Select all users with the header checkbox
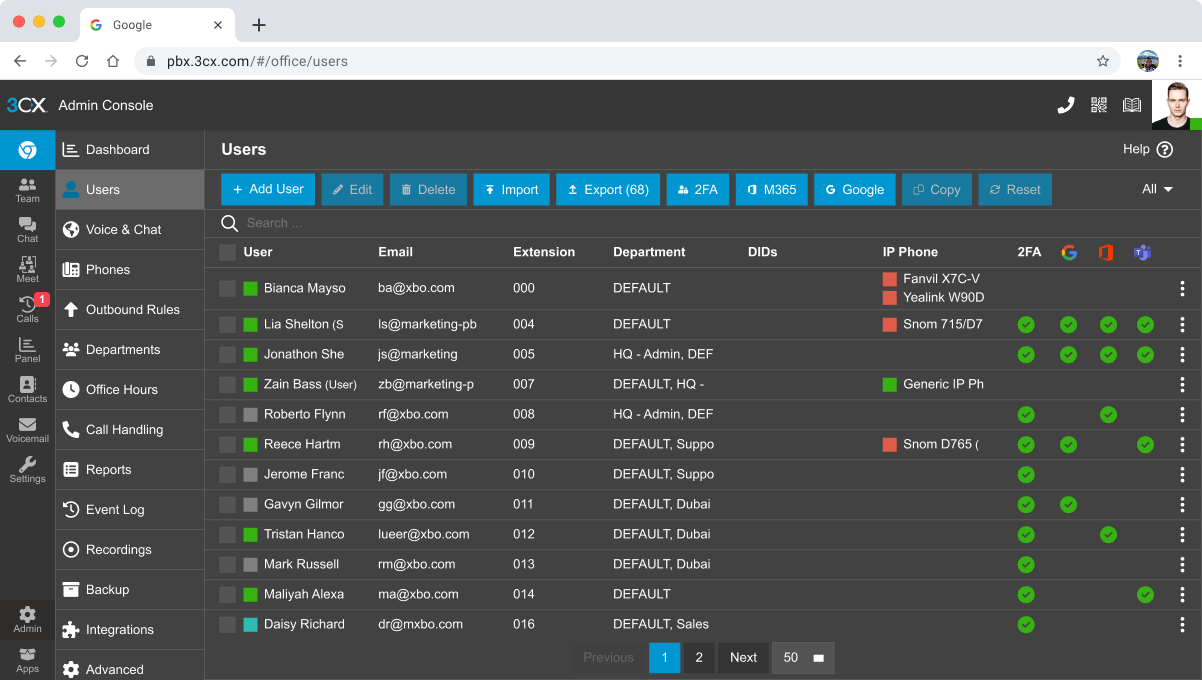 pyautogui.click(x=227, y=252)
